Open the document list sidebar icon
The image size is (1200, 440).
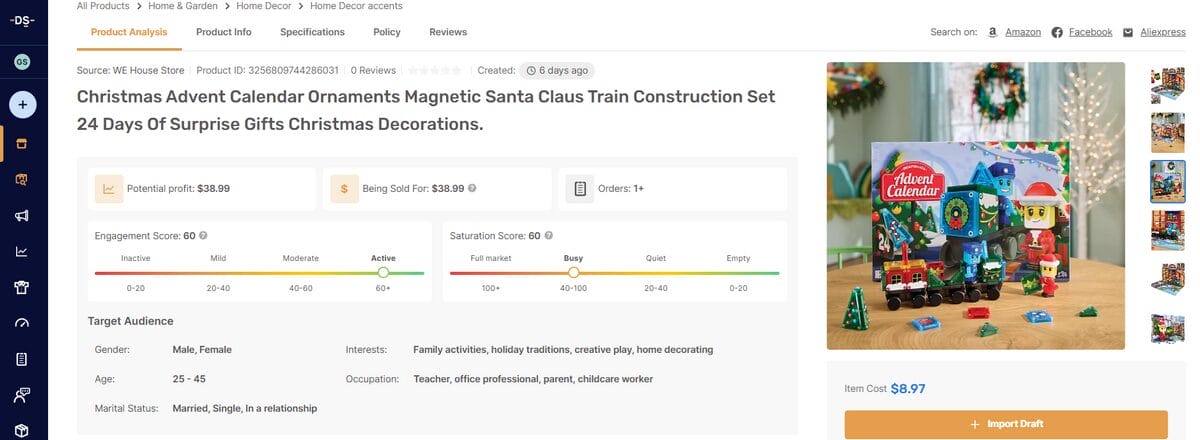(22, 359)
